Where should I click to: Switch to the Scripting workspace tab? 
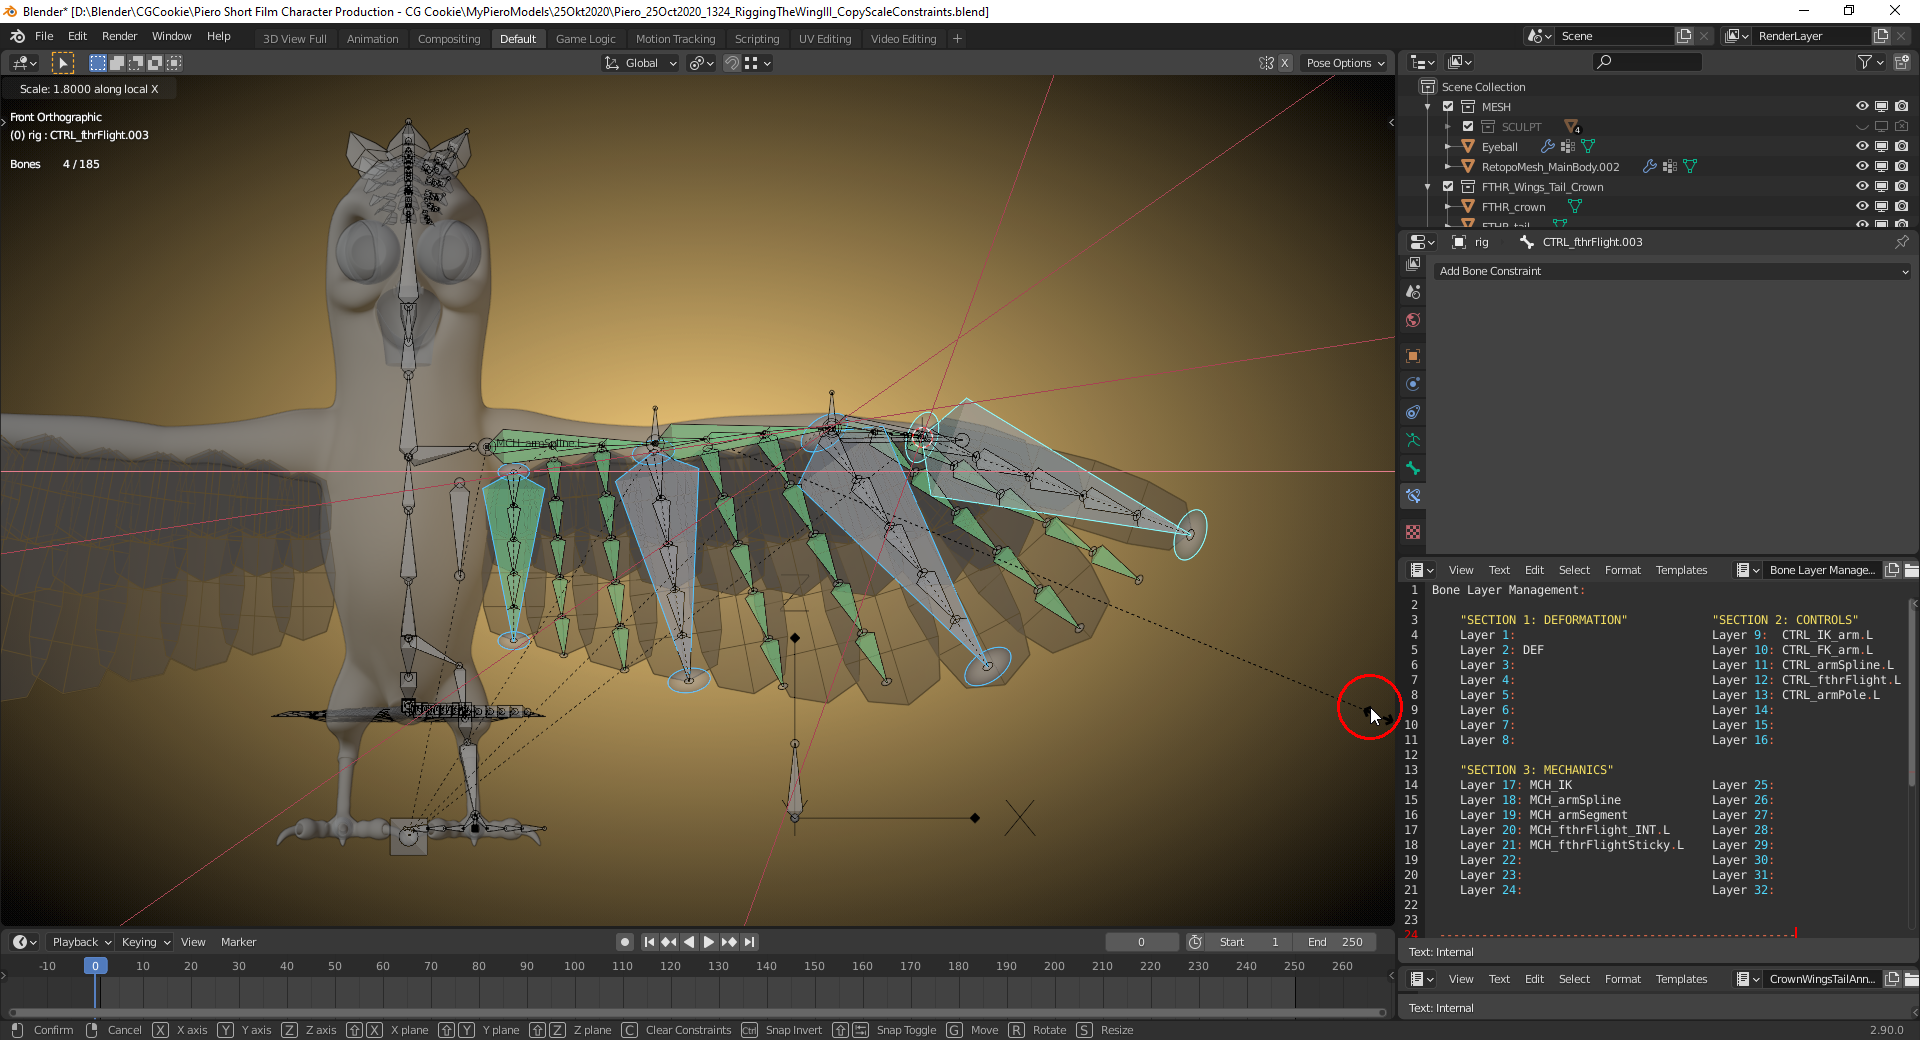tap(757, 39)
